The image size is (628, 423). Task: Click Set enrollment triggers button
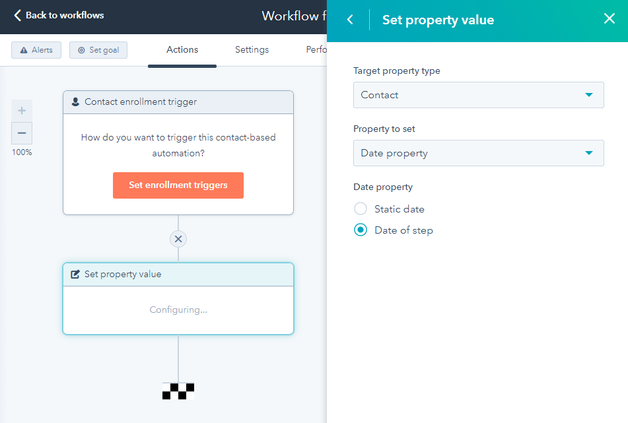[178, 185]
